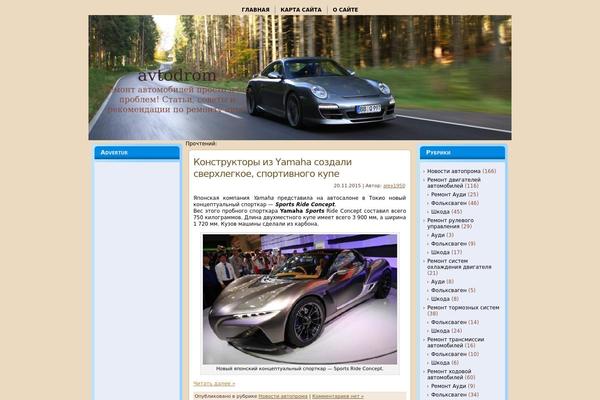Screen dimensions: 600x400
Task: Open Ремонт рулевого управления category
Action: [x=450, y=223]
